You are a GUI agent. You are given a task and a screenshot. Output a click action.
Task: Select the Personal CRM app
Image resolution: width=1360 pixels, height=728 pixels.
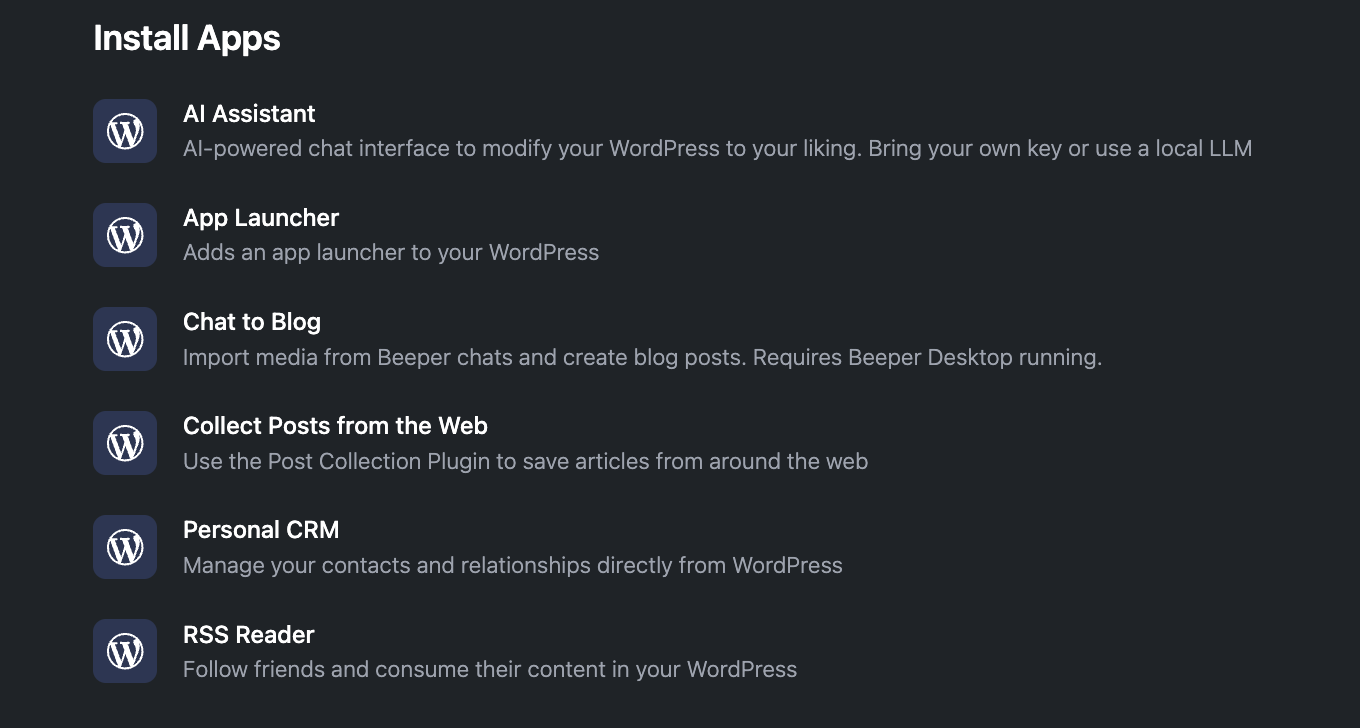point(261,529)
